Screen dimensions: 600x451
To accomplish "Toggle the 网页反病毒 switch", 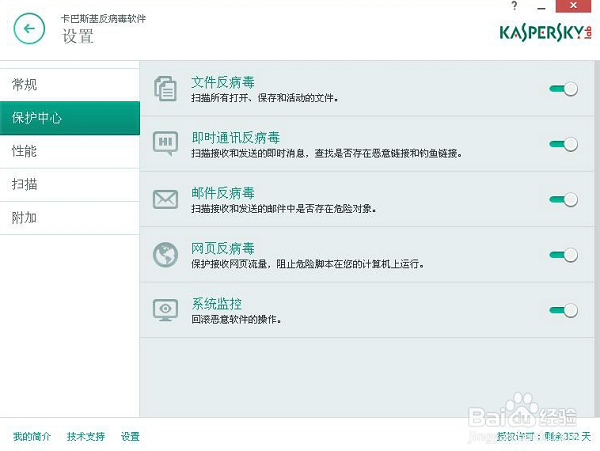I will pos(563,255).
